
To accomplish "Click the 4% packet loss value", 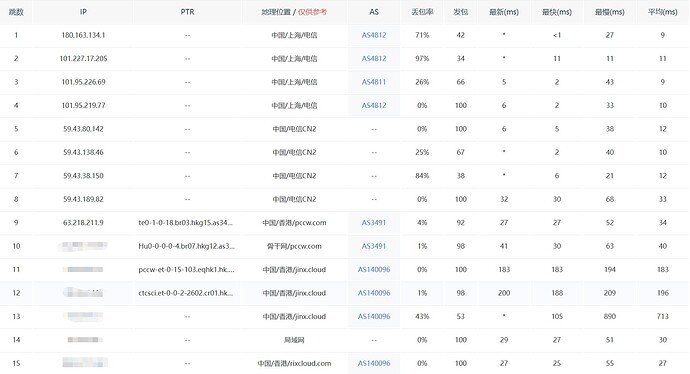I will point(422,223).
